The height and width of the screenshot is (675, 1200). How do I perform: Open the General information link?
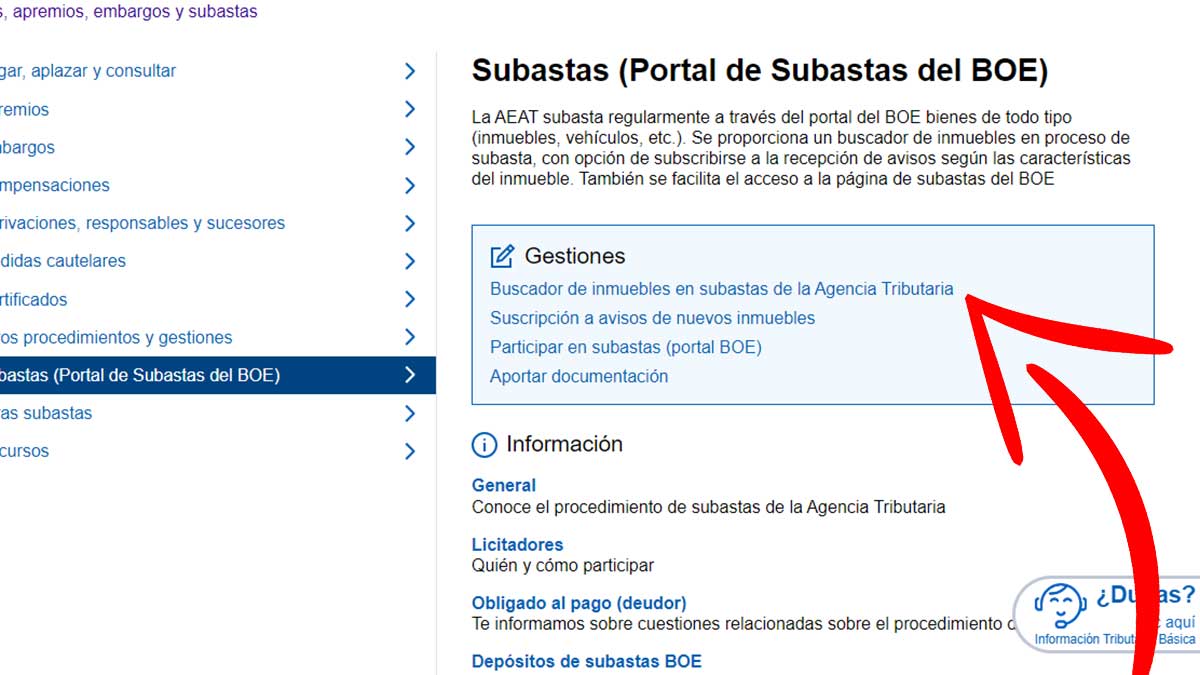coord(504,485)
